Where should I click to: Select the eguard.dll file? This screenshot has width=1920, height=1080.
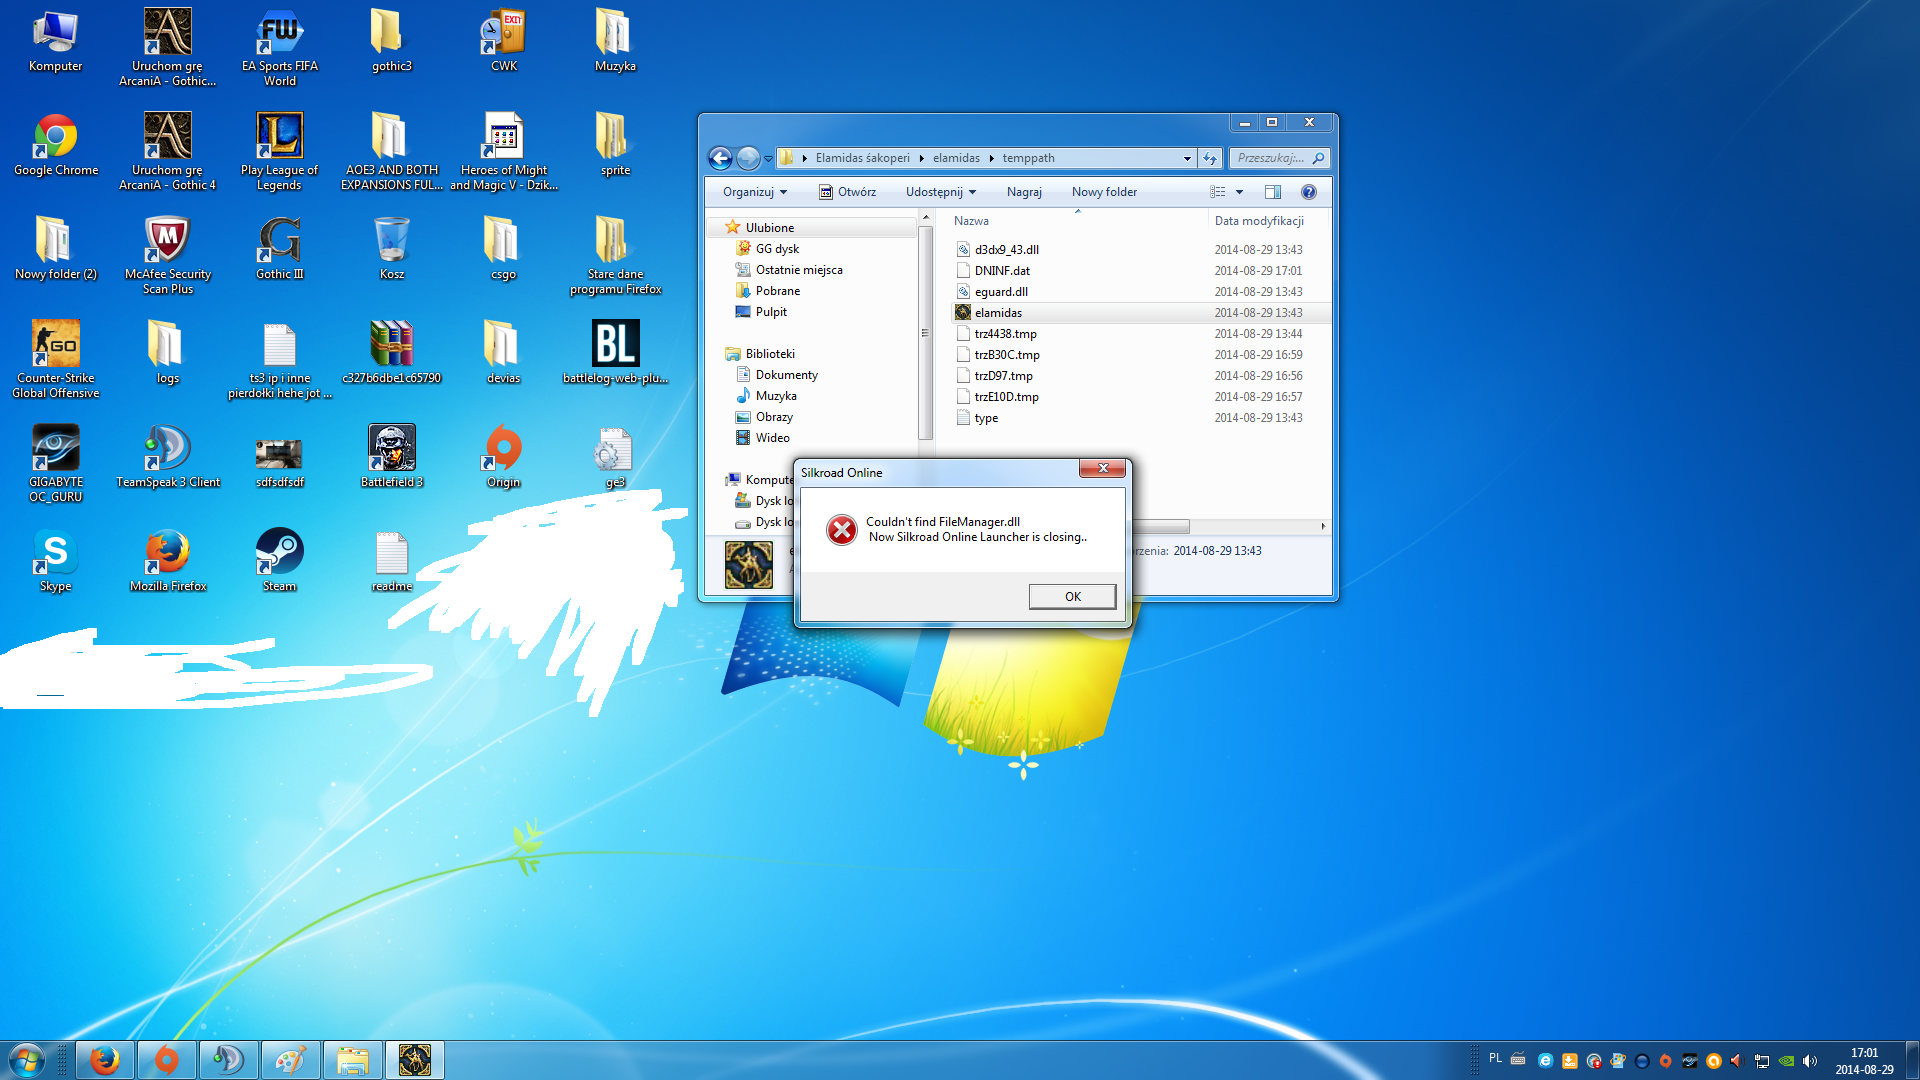tap(1140, 292)
